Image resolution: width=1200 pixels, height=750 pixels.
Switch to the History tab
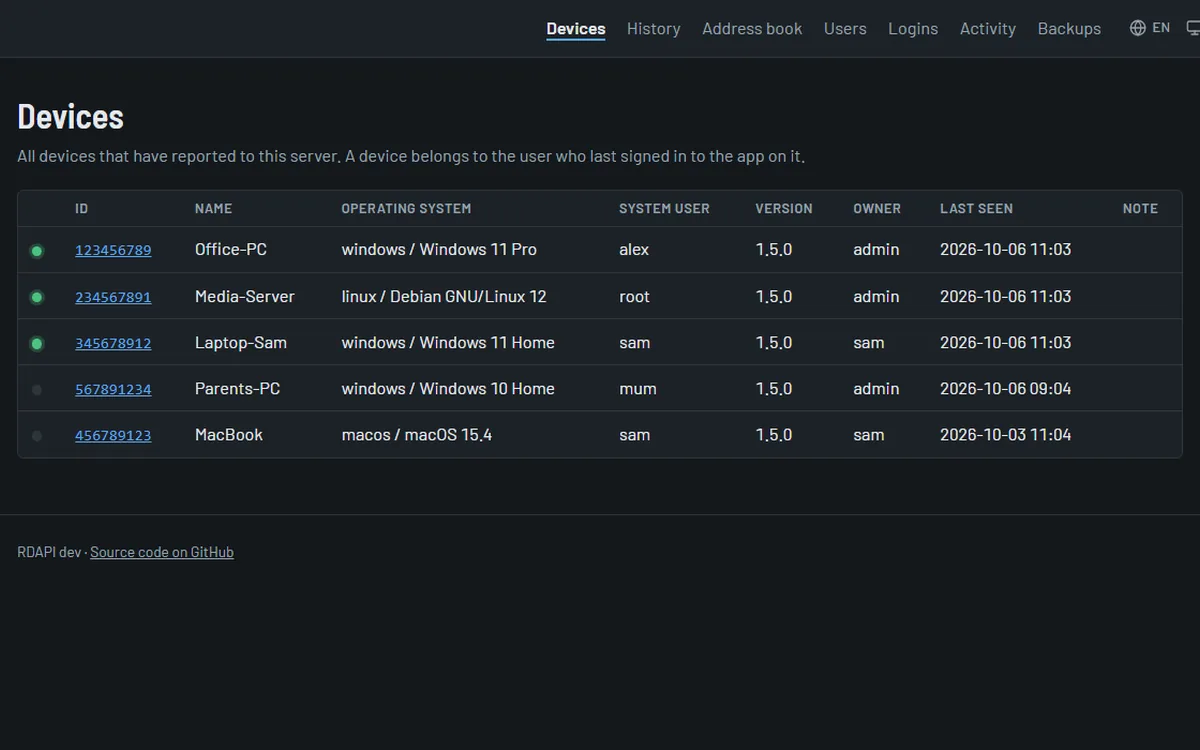pyautogui.click(x=654, y=29)
